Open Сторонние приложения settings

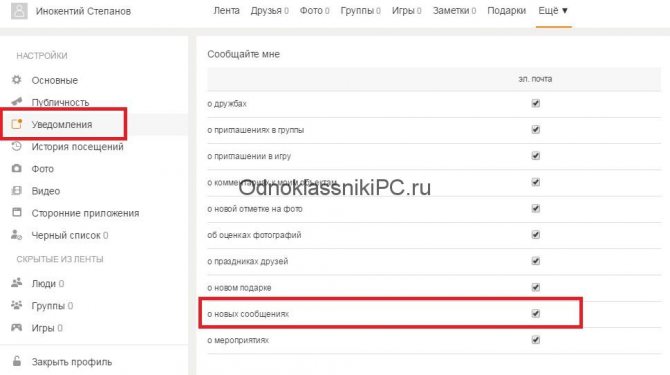(x=85, y=213)
